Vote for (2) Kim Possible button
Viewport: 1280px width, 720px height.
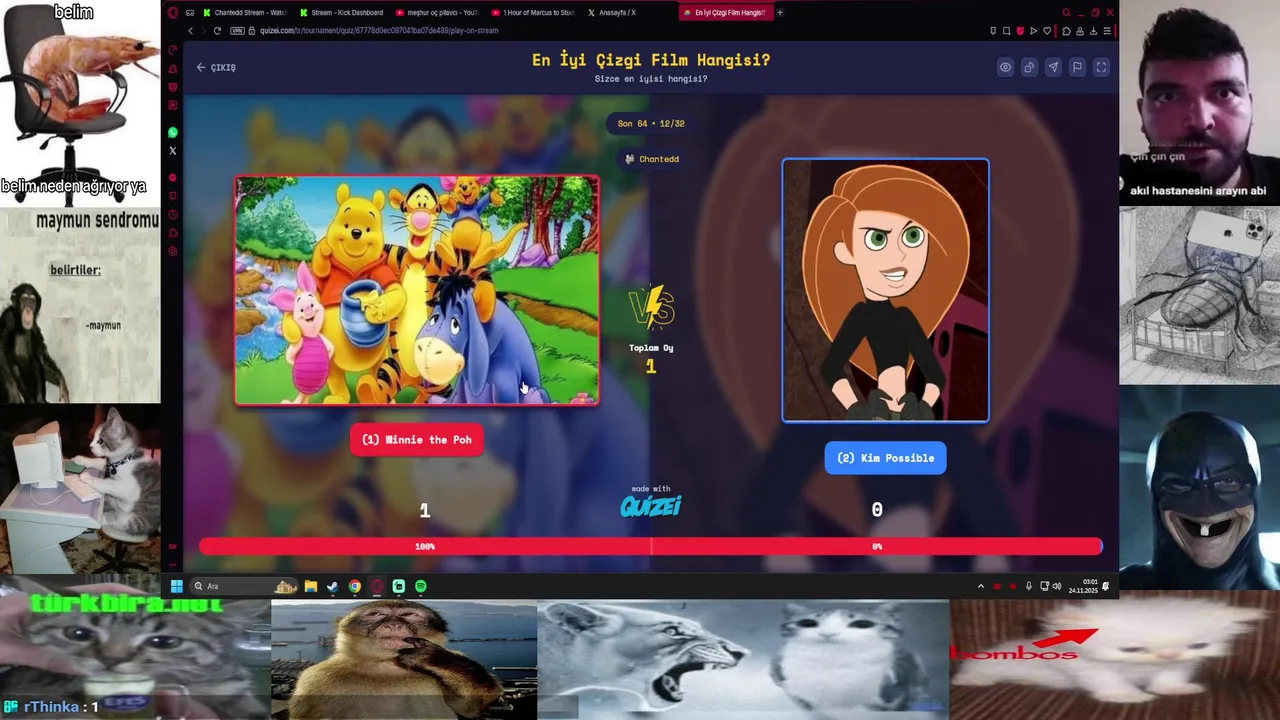pos(885,458)
